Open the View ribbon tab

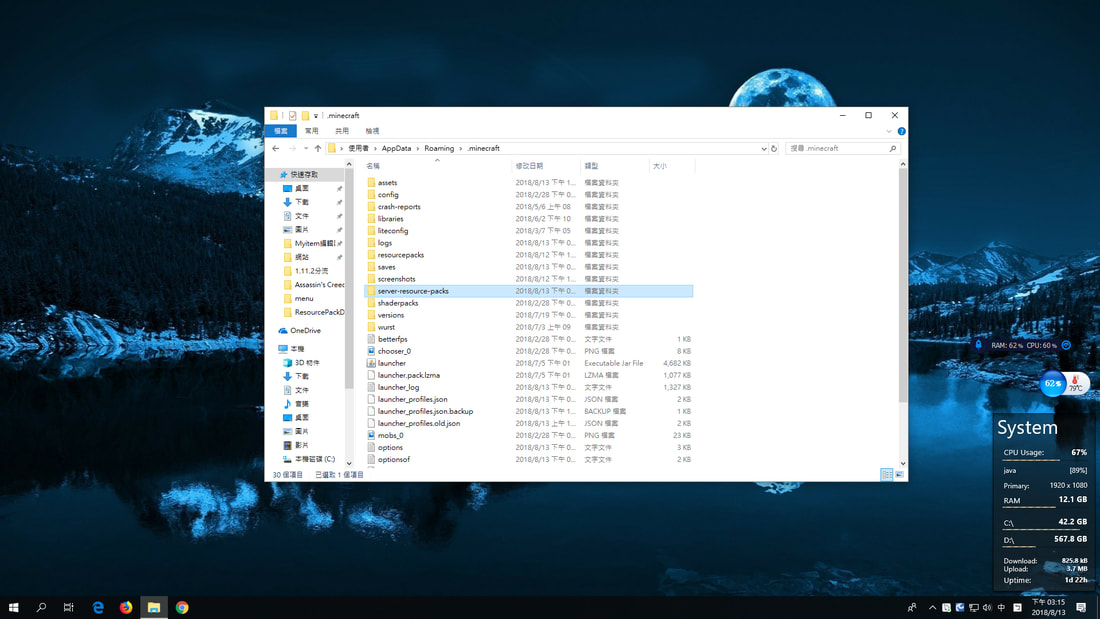pyautogui.click(x=372, y=131)
